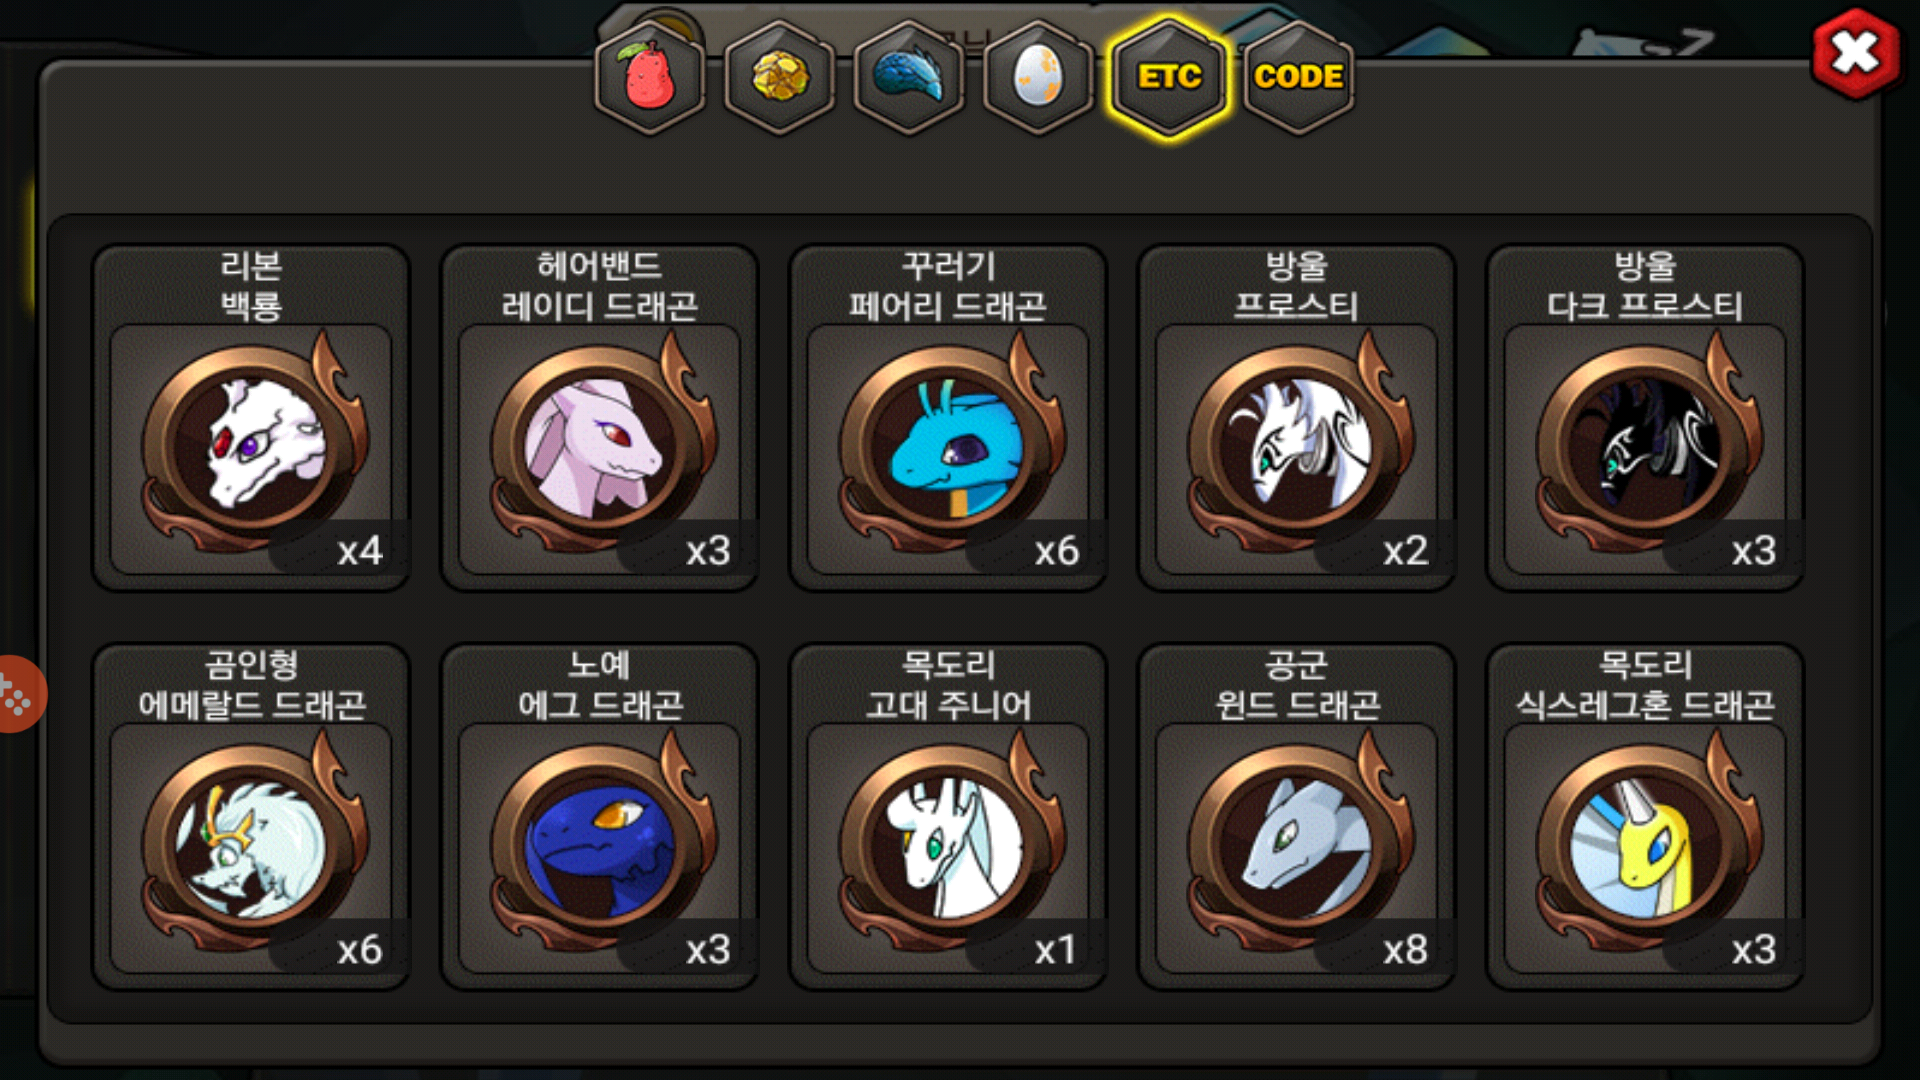Choose the 헤어밴드 레이디 드래곤 item
The width and height of the screenshot is (1920, 1080).
[x=600, y=418]
